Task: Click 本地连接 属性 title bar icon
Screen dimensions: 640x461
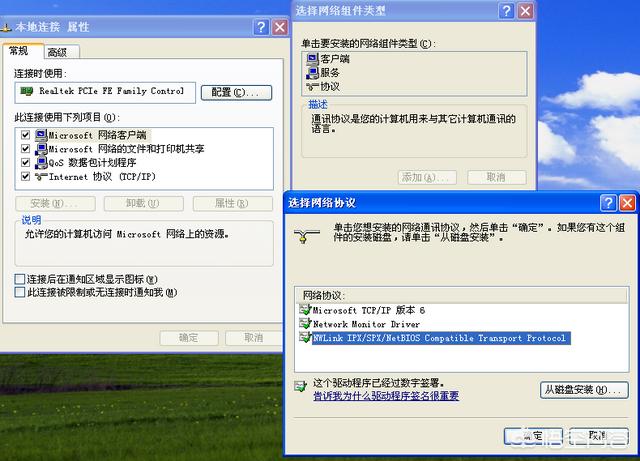Action: (x=6, y=28)
